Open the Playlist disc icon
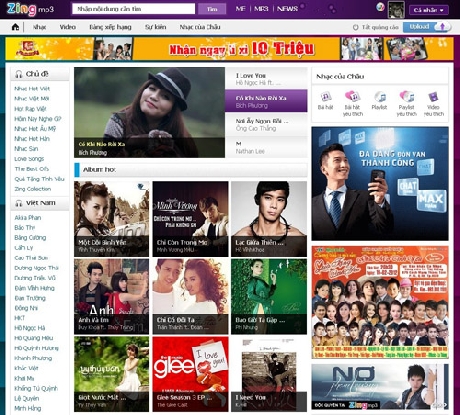Viewport: 460px width, 415px height. pos(380,97)
